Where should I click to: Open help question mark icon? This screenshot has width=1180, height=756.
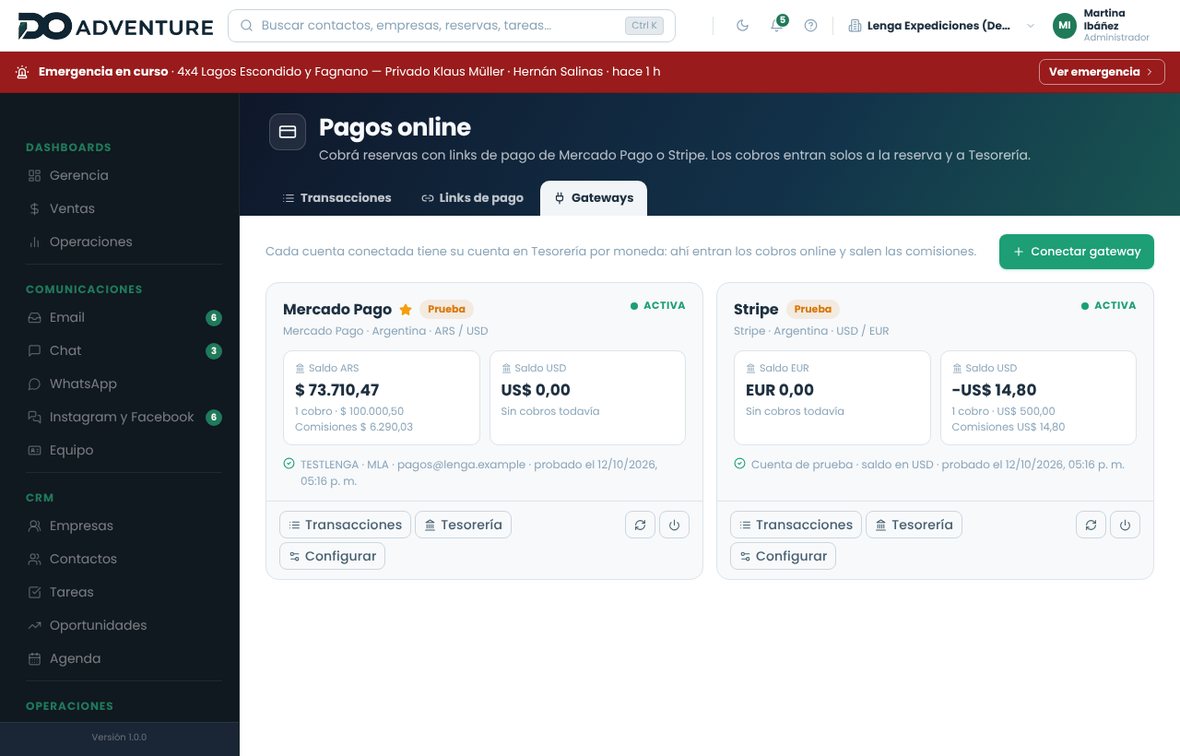(x=810, y=26)
